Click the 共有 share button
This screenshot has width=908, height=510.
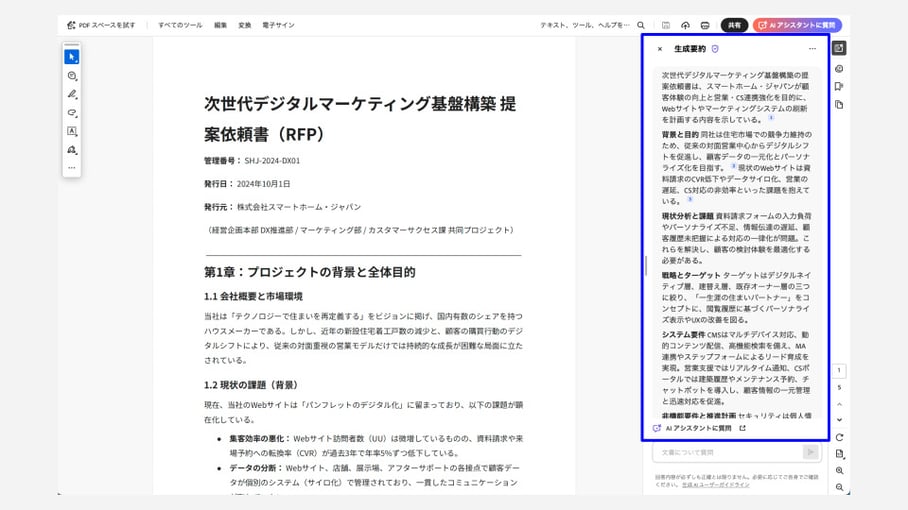(734, 25)
